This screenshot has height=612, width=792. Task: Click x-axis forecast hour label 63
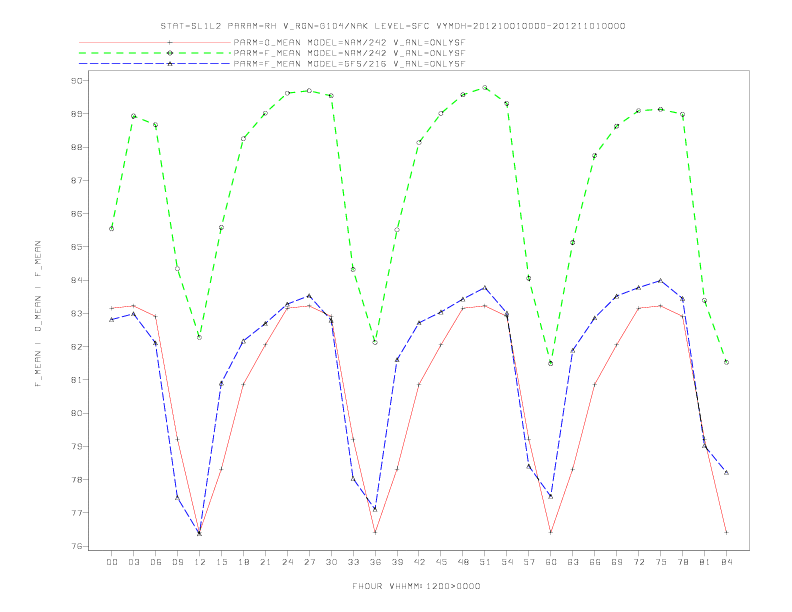coord(573,562)
